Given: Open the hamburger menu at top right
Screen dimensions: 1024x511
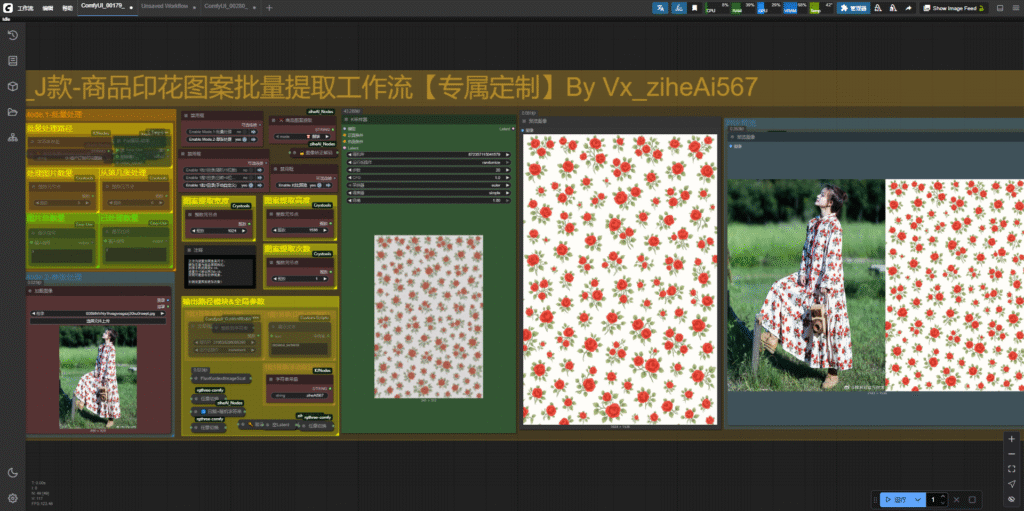Looking at the screenshot, I should tap(1016, 8).
